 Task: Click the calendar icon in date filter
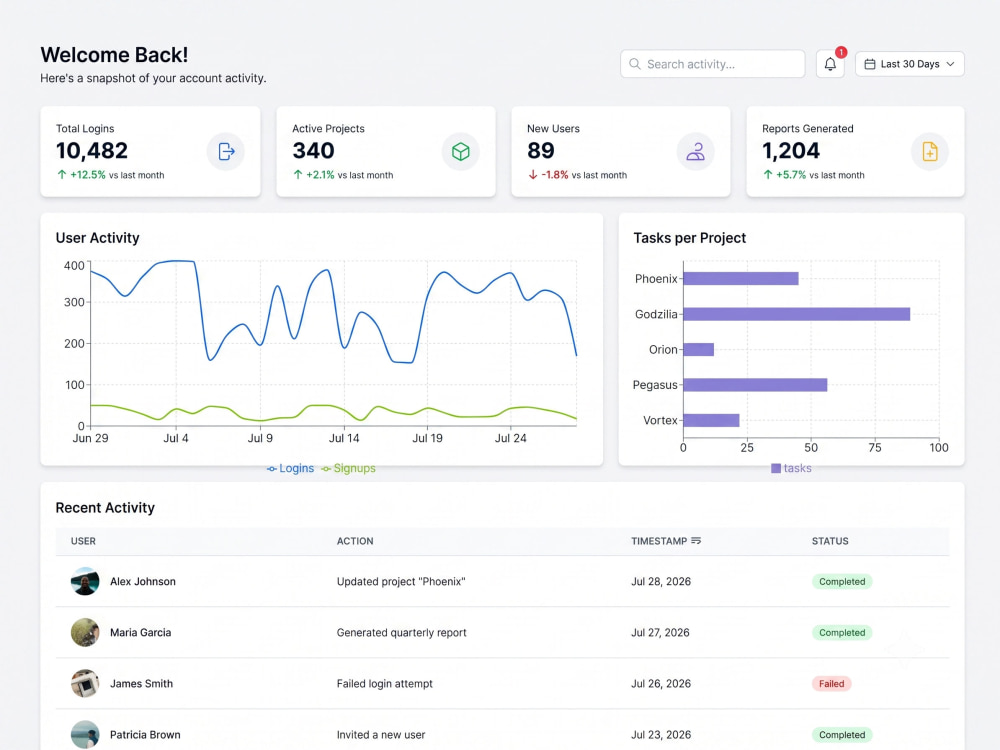(869, 64)
